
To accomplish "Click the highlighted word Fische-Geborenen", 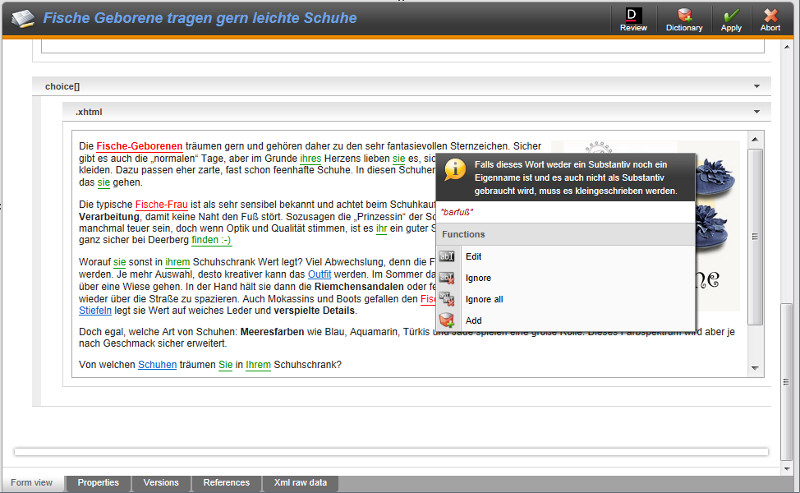I will tap(139, 146).
